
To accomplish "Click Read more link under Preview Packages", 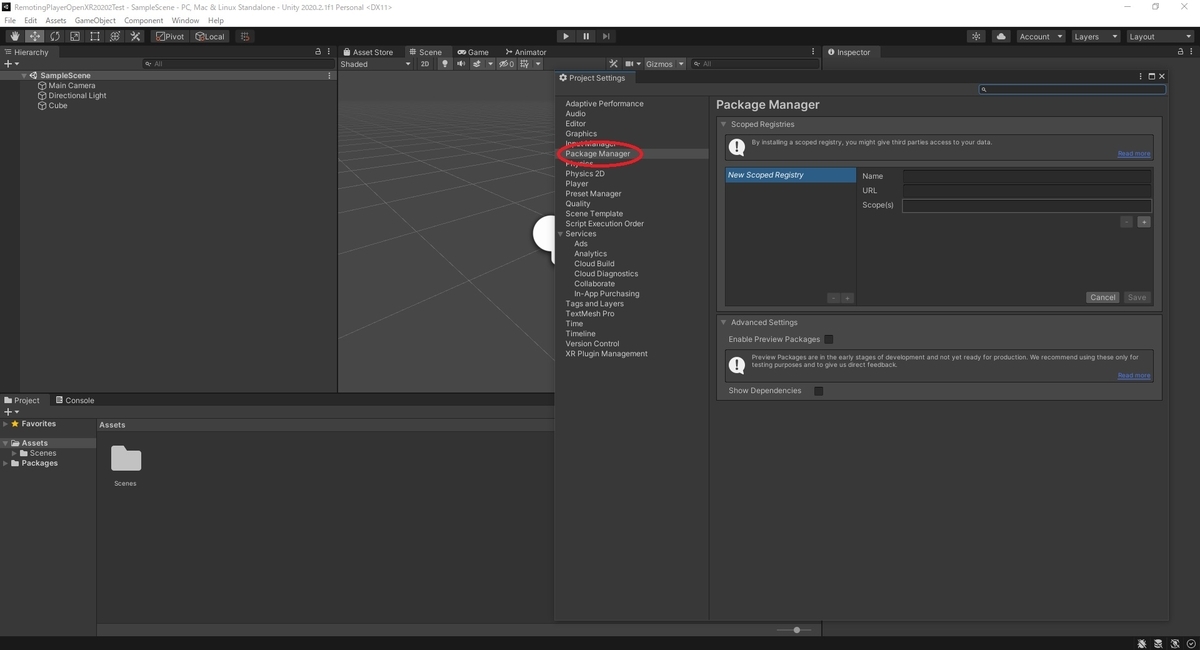I will [1134, 375].
